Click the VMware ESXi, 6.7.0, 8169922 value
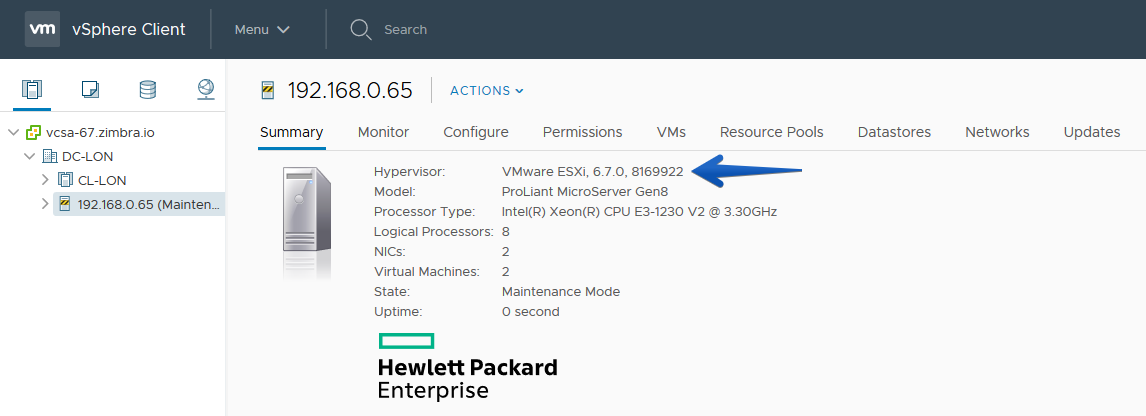Image resolution: width=1146 pixels, height=416 pixels. [x=593, y=172]
